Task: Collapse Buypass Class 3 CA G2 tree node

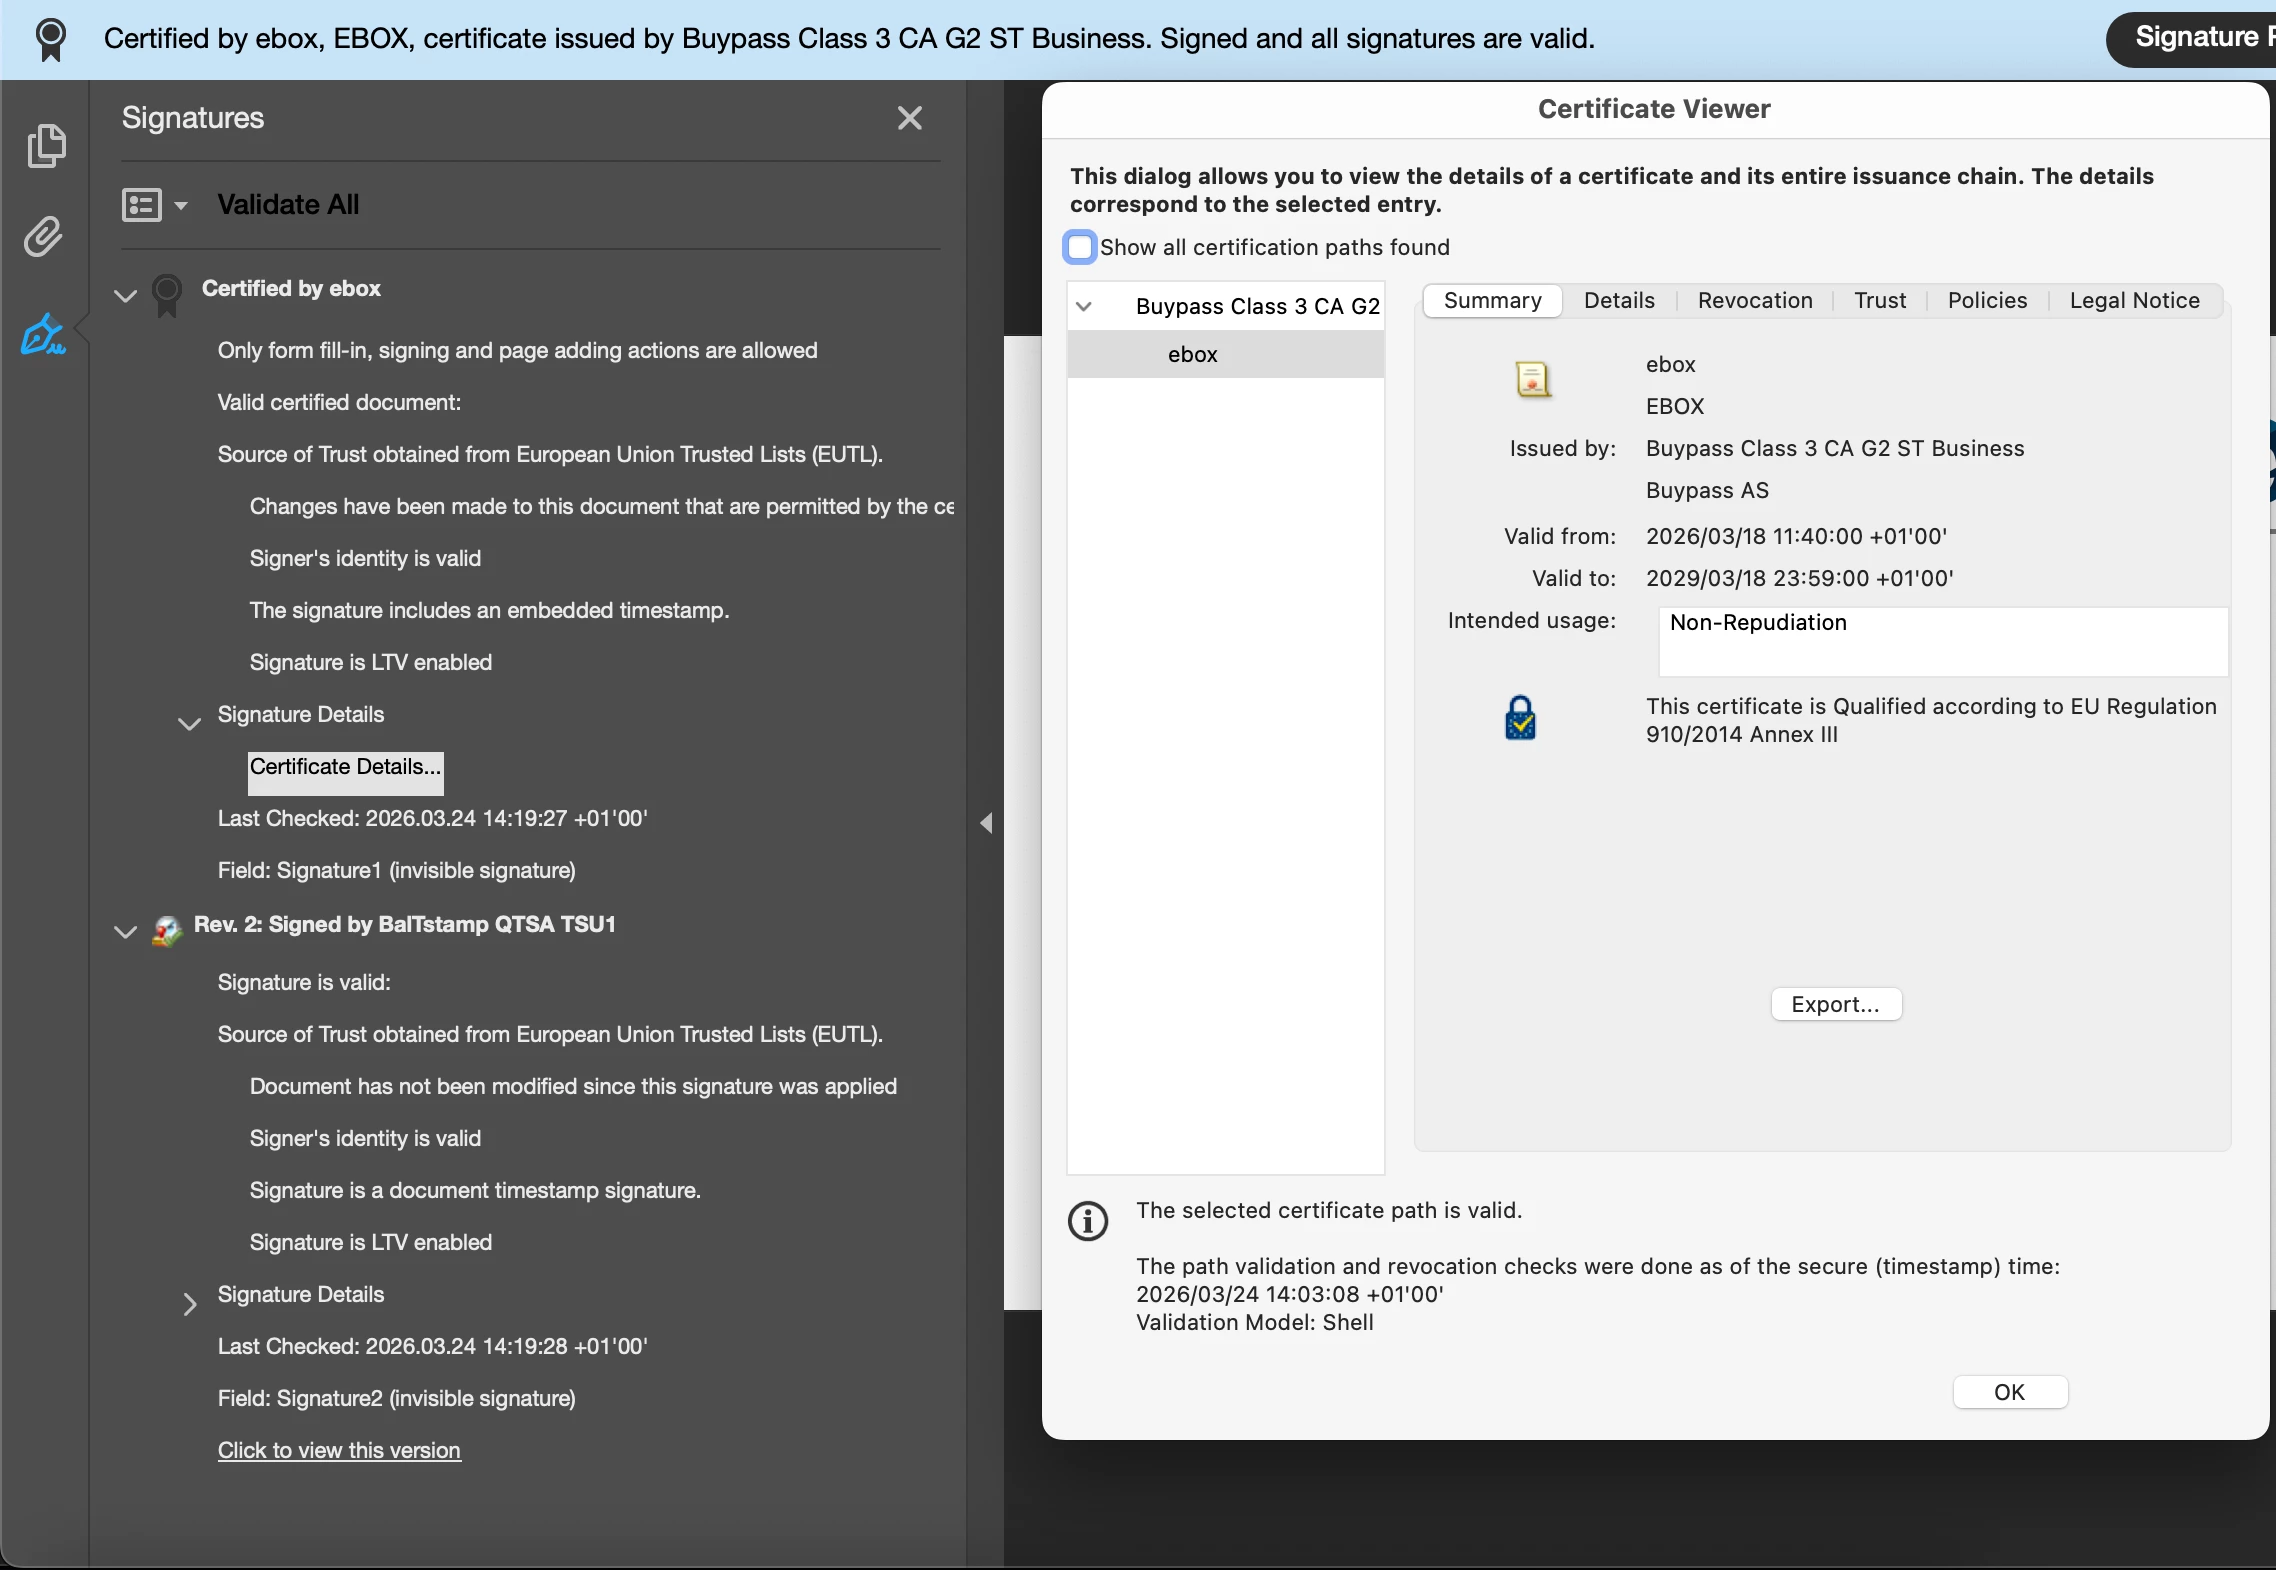Action: click(x=1084, y=306)
